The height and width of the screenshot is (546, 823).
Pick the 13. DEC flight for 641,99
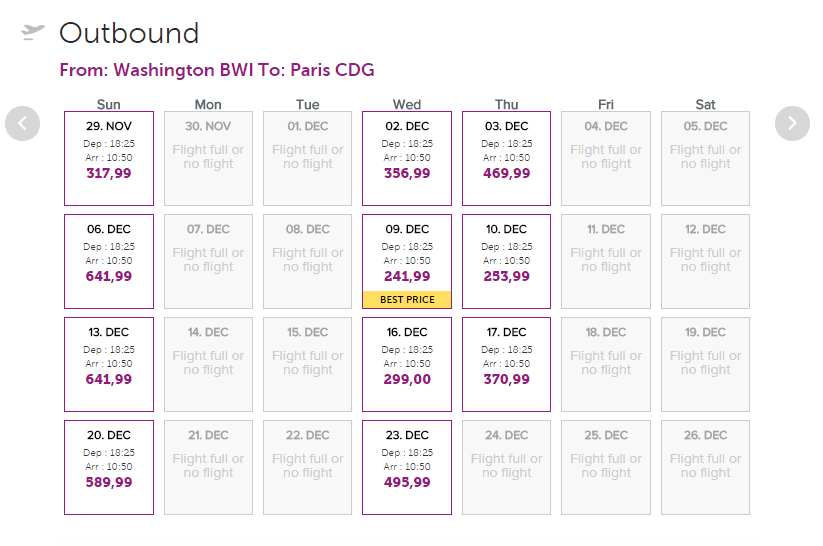coord(109,364)
